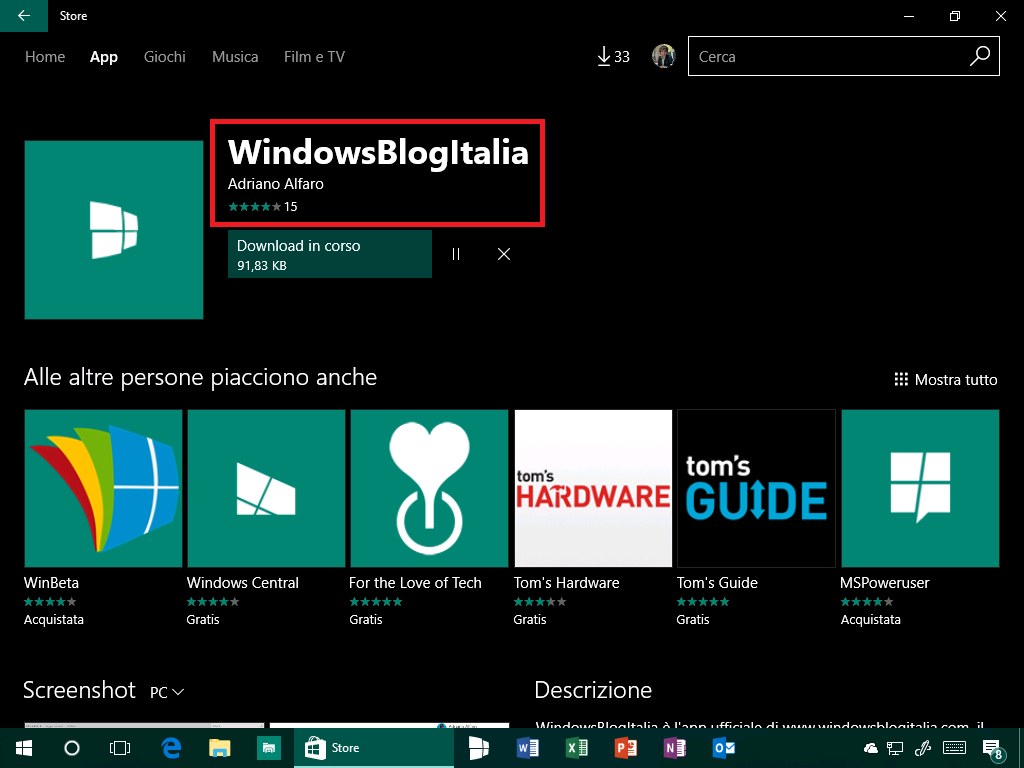Open the downloads queue showing 33

[613, 57]
